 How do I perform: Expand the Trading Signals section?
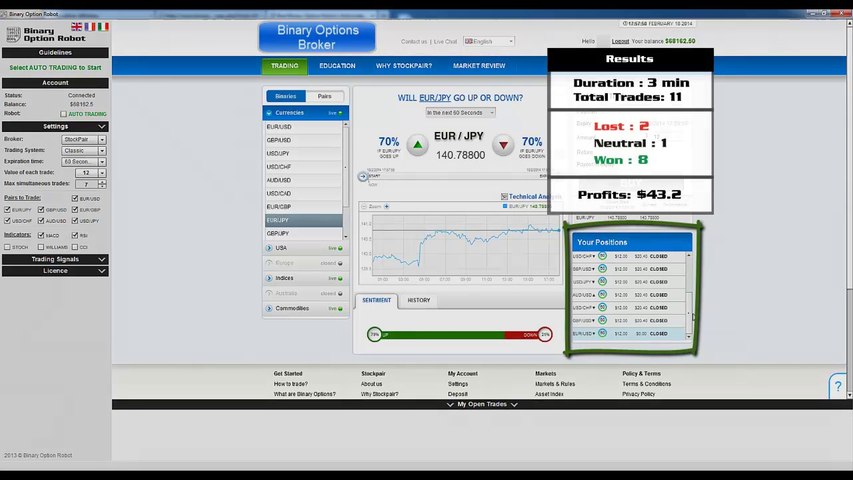55,259
